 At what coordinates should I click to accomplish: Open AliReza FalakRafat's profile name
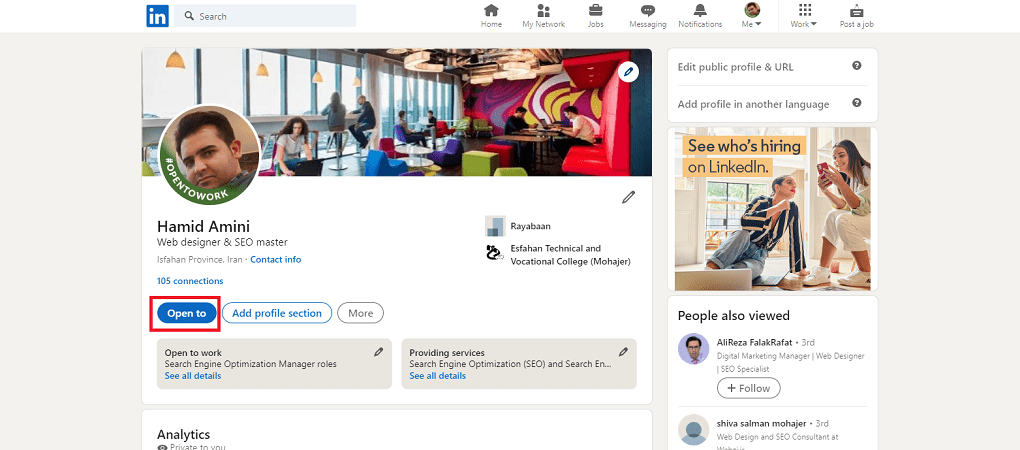(x=757, y=342)
